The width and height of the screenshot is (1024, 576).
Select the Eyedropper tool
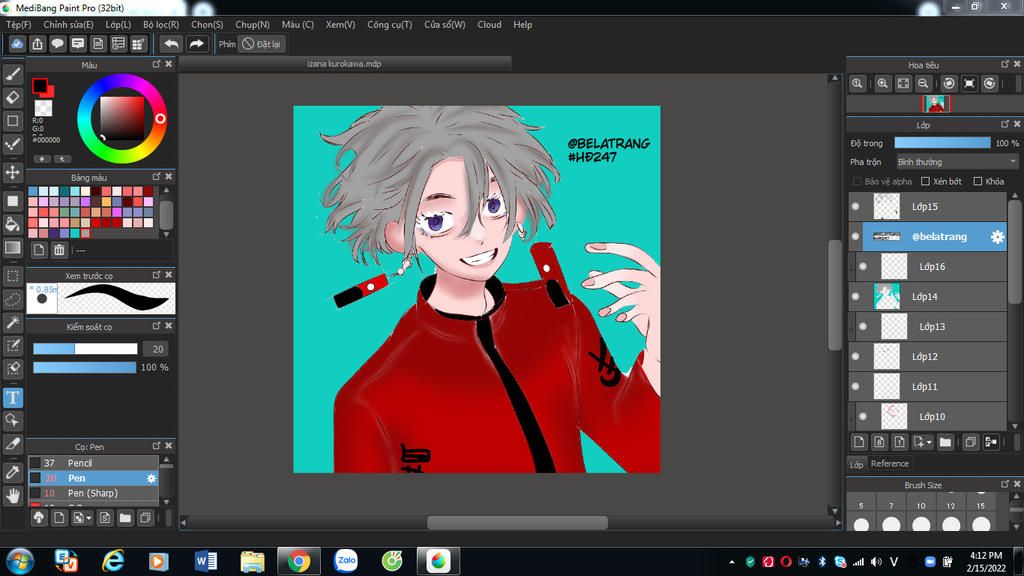(x=12, y=472)
